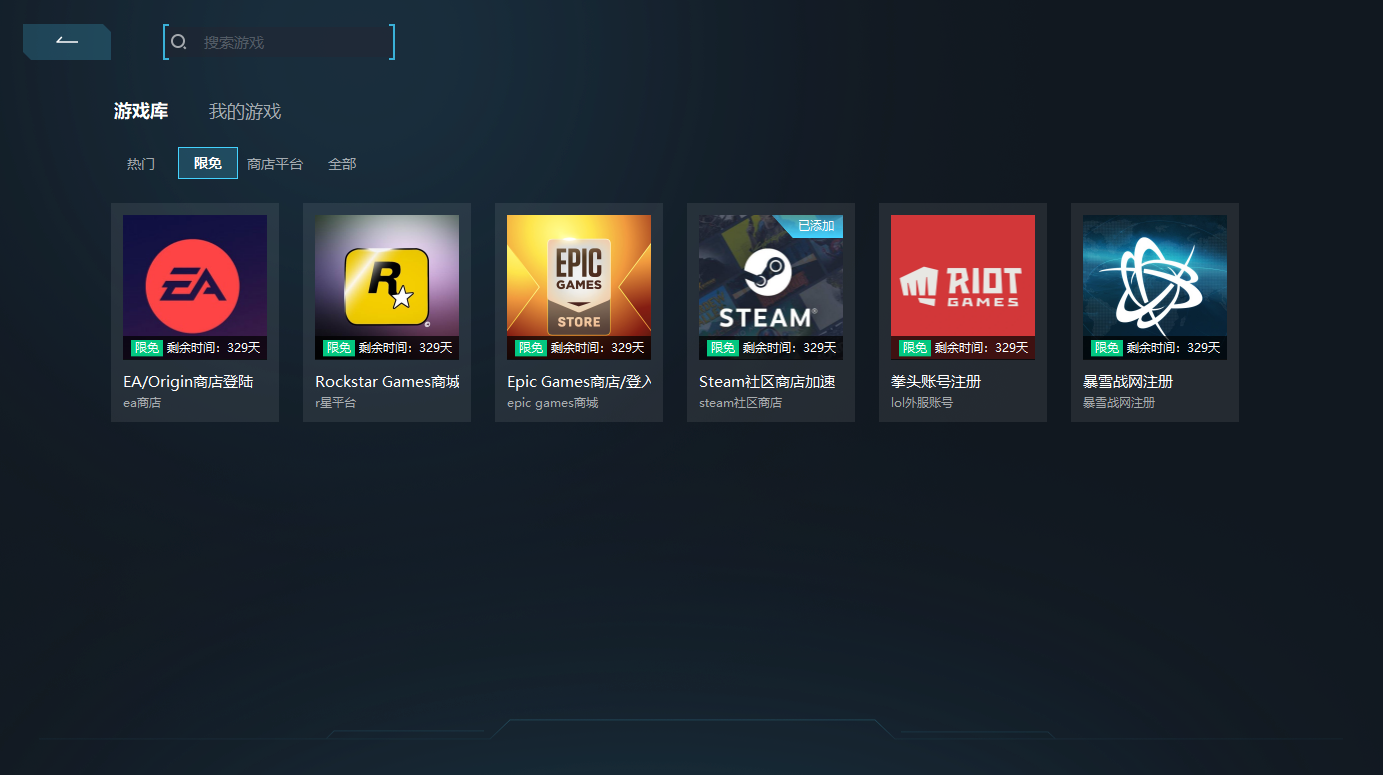Image resolution: width=1383 pixels, height=775 pixels.
Task: Open the Epic Games Store thumbnail
Action: click(579, 287)
